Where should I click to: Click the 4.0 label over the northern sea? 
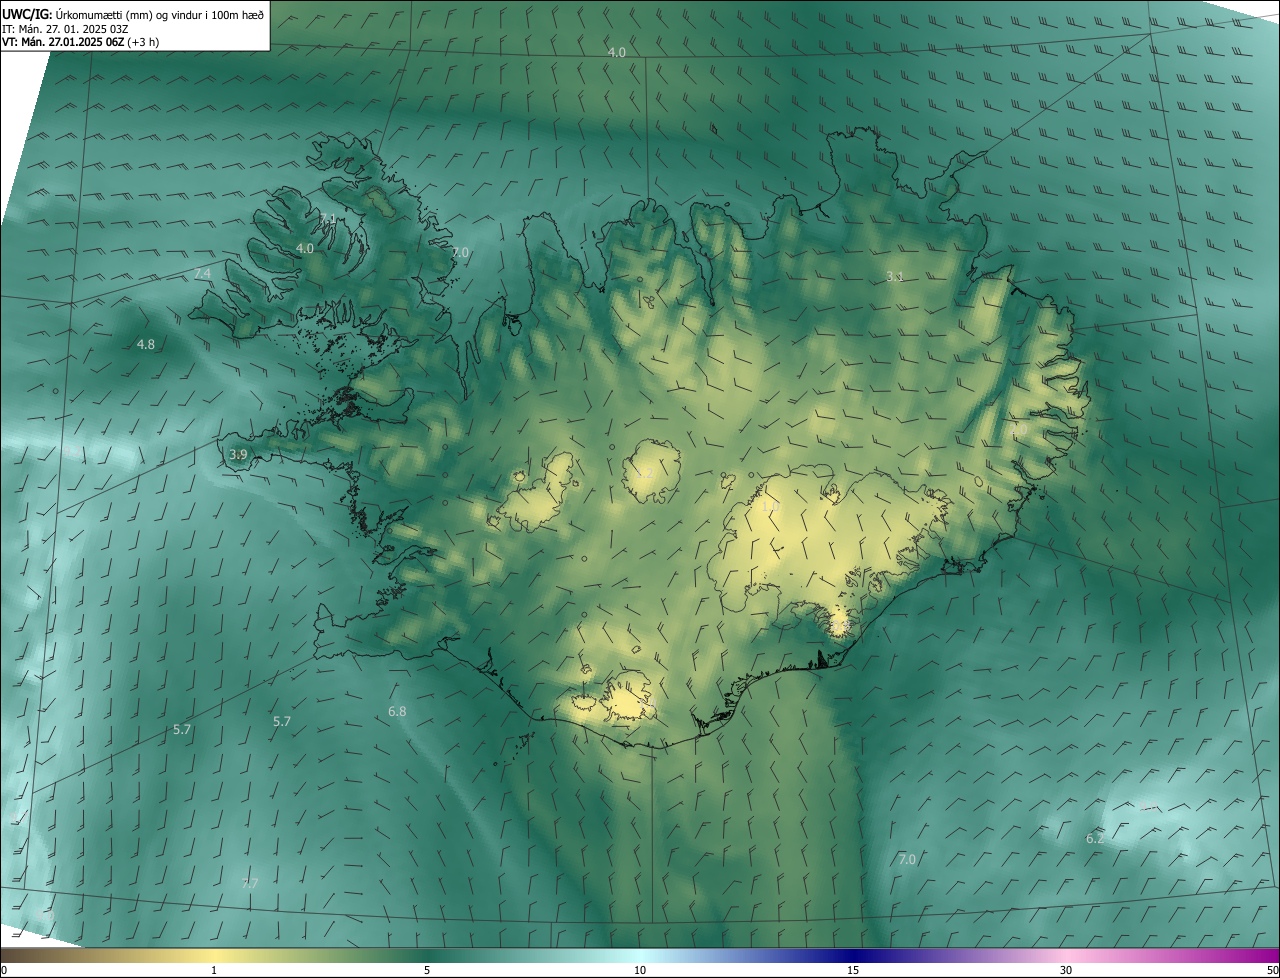[617, 52]
